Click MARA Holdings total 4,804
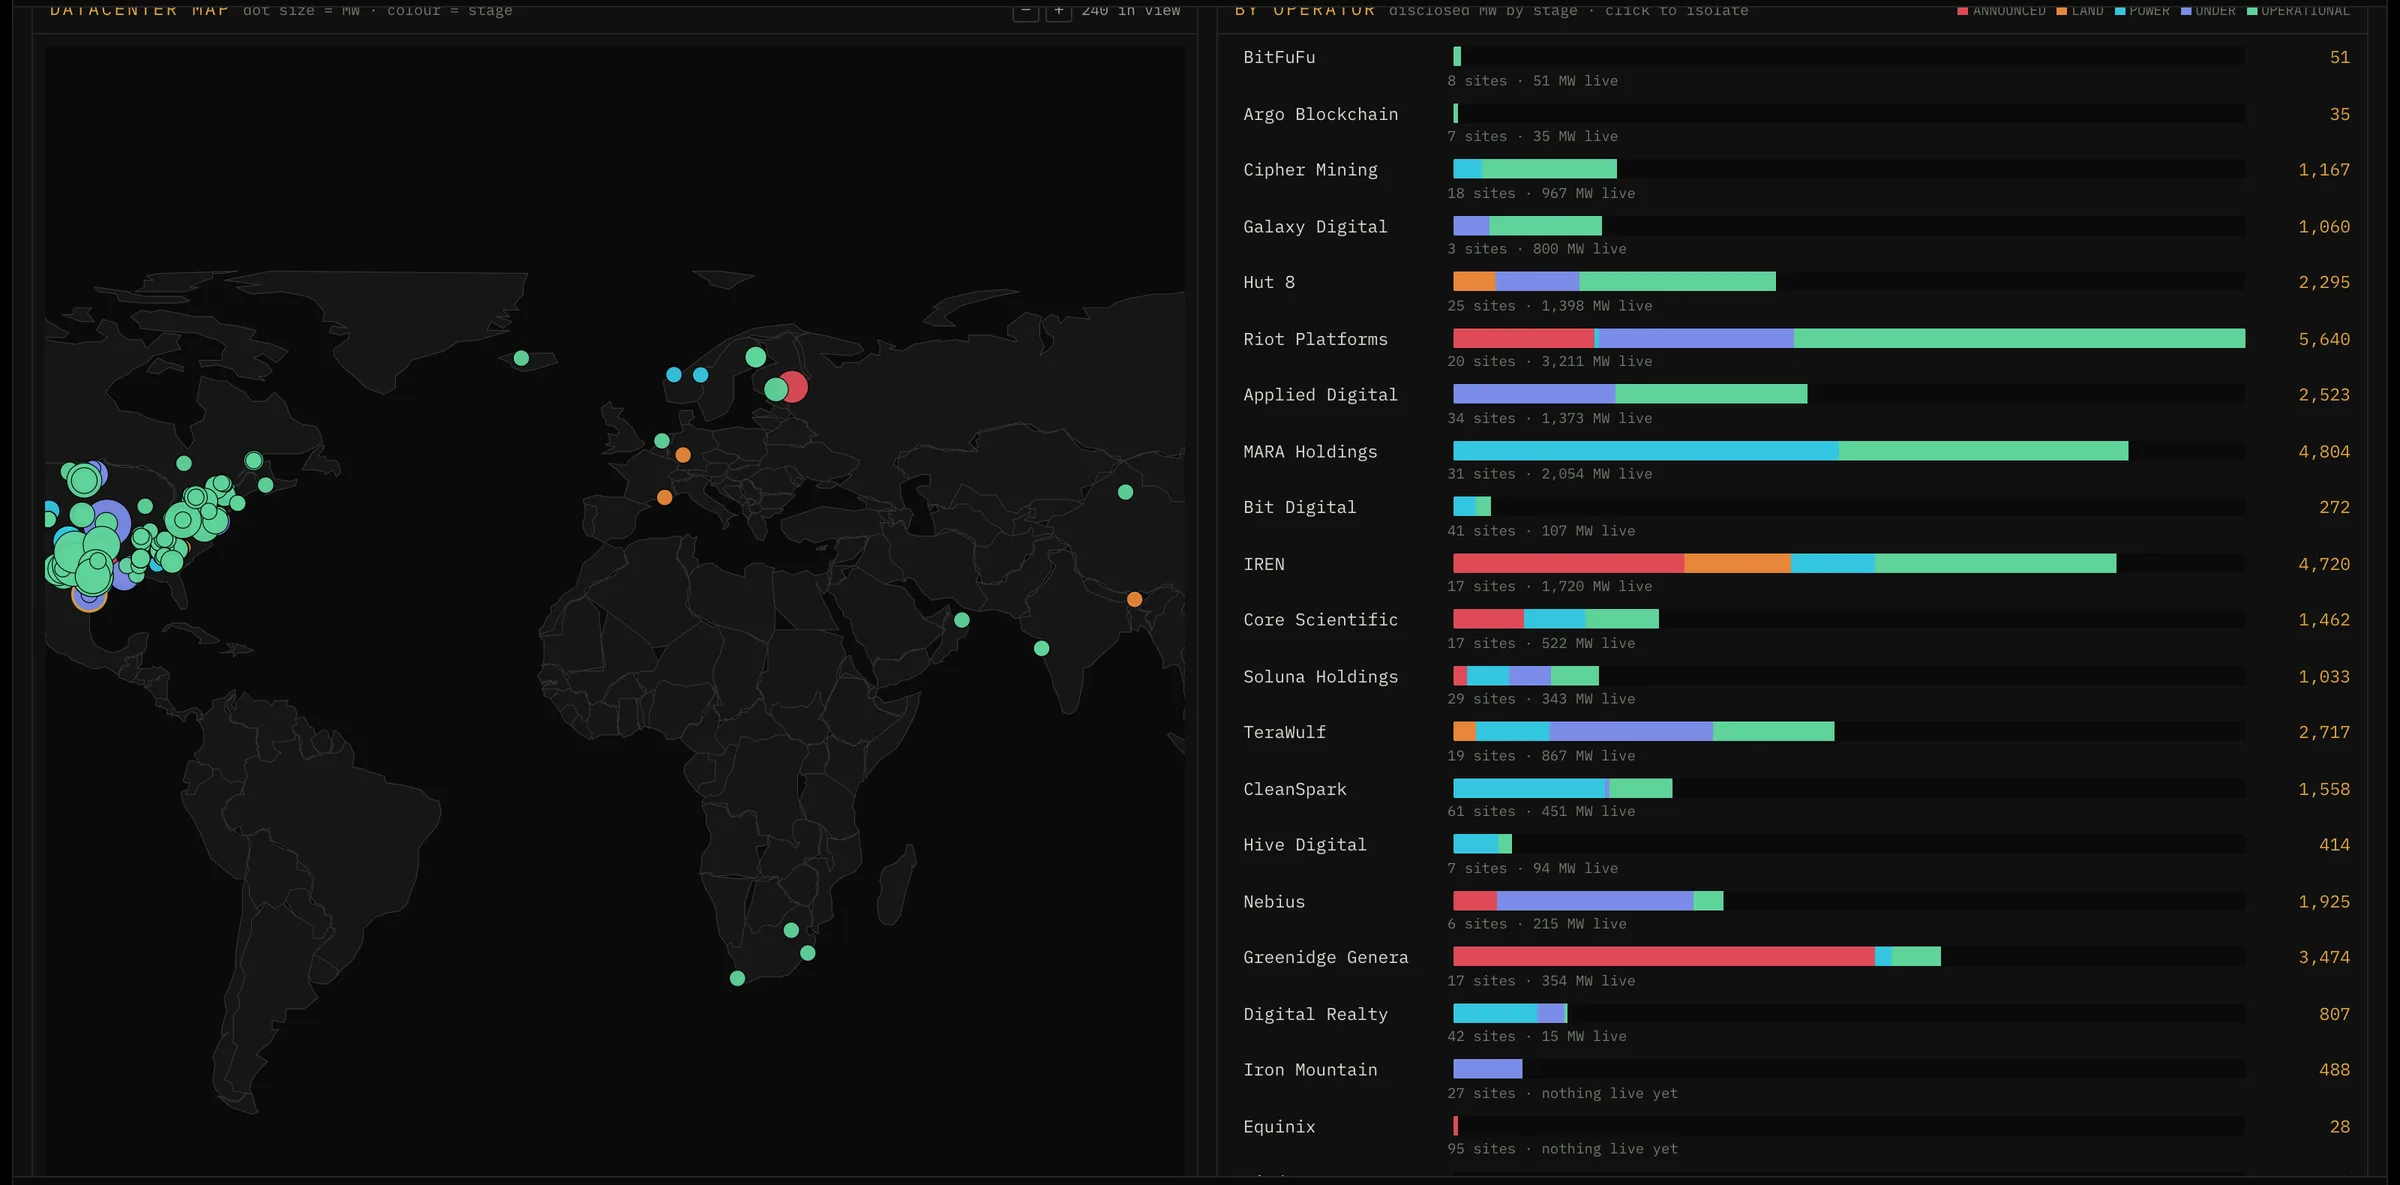2400x1185 pixels. tap(2324, 451)
